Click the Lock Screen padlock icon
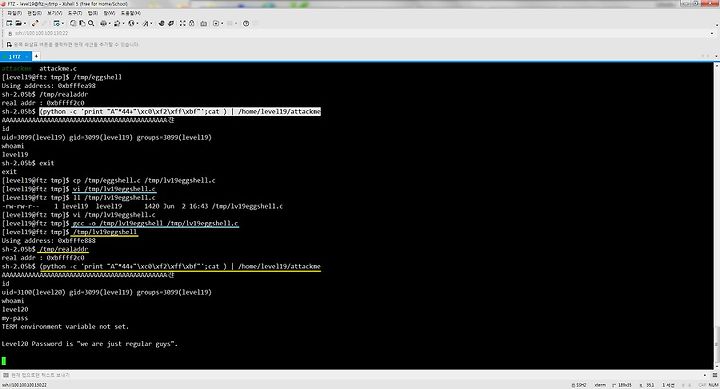This screenshot has width=720, height=389. pyautogui.click(x=191, y=23)
